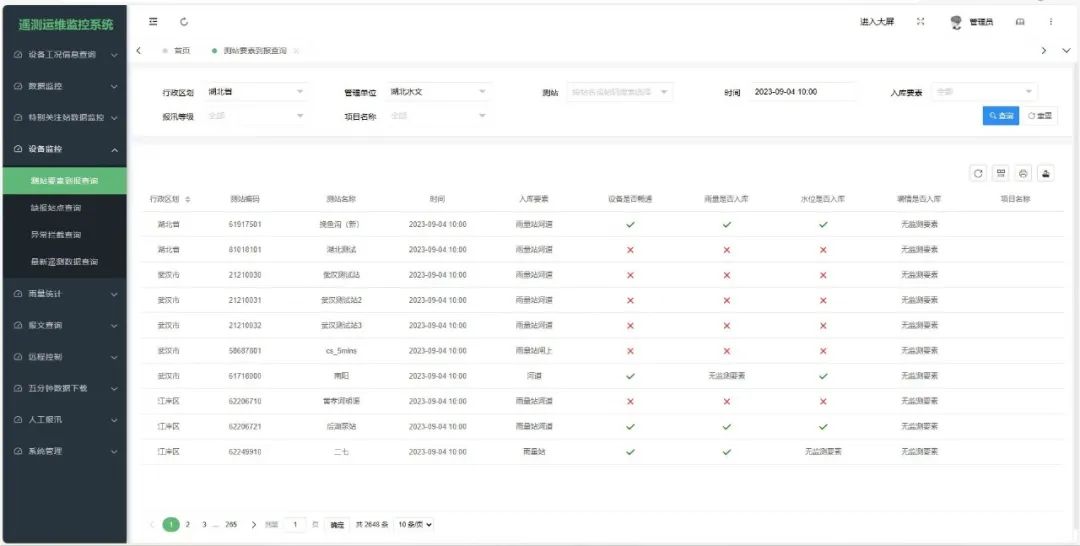
Task: Open the three-dot more options menu
Action: click(1051, 22)
